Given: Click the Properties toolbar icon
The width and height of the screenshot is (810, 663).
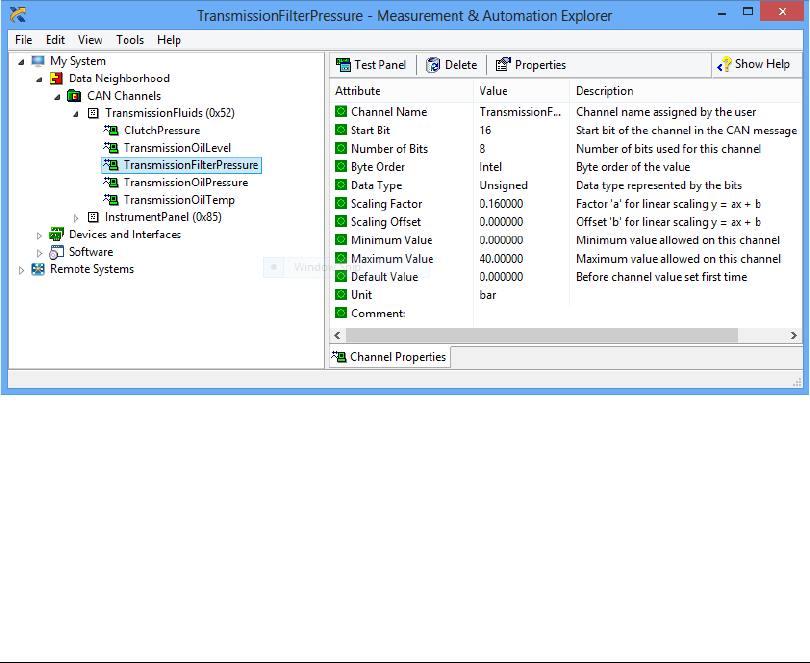Looking at the screenshot, I should (503, 65).
